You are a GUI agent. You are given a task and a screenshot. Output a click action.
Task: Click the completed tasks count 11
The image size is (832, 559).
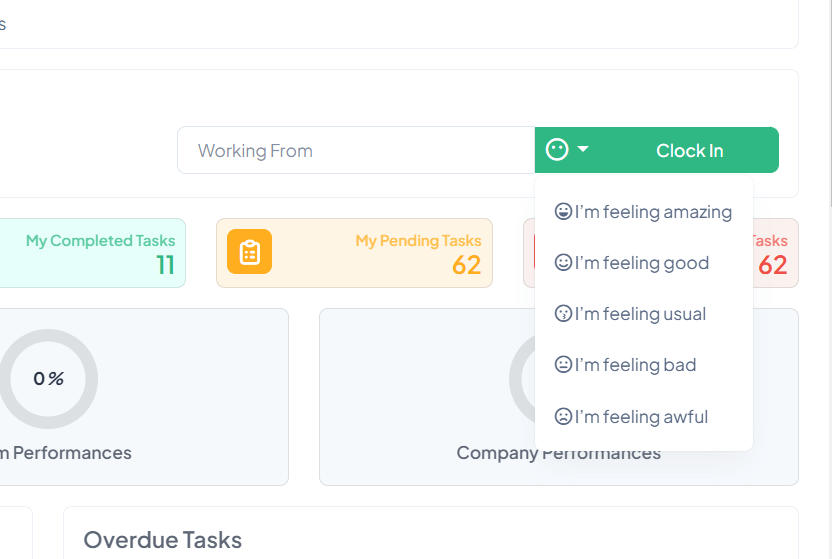pos(165,265)
